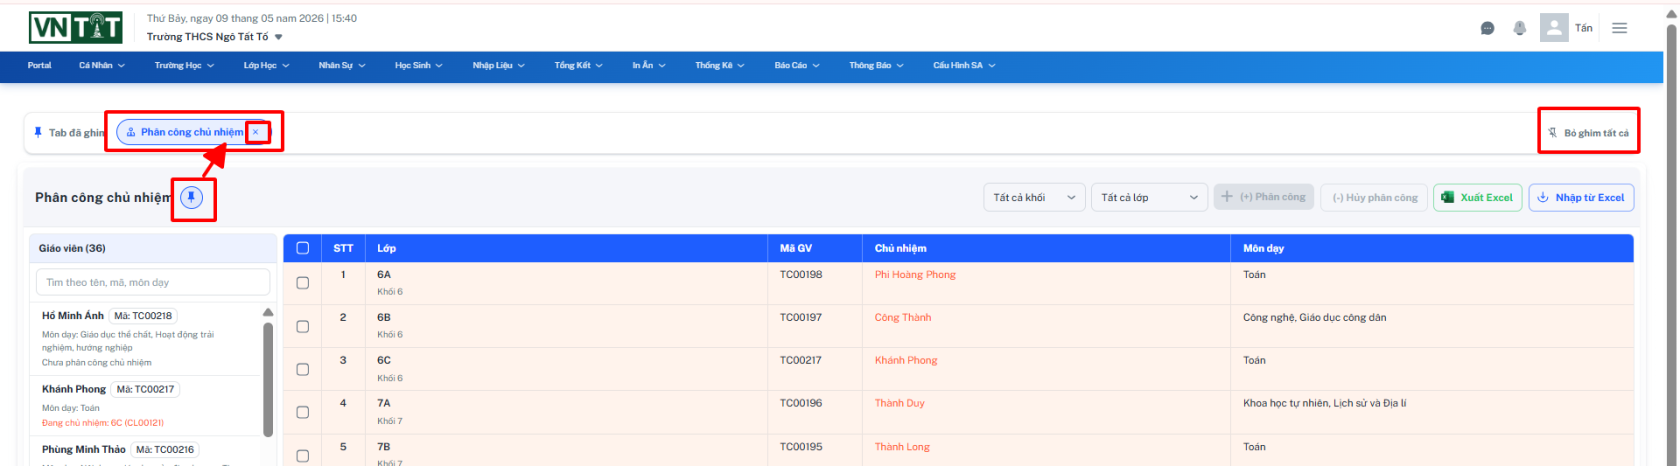Open the hamburger menu icon
The width and height of the screenshot is (1680, 466).
tap(1619, 28)
